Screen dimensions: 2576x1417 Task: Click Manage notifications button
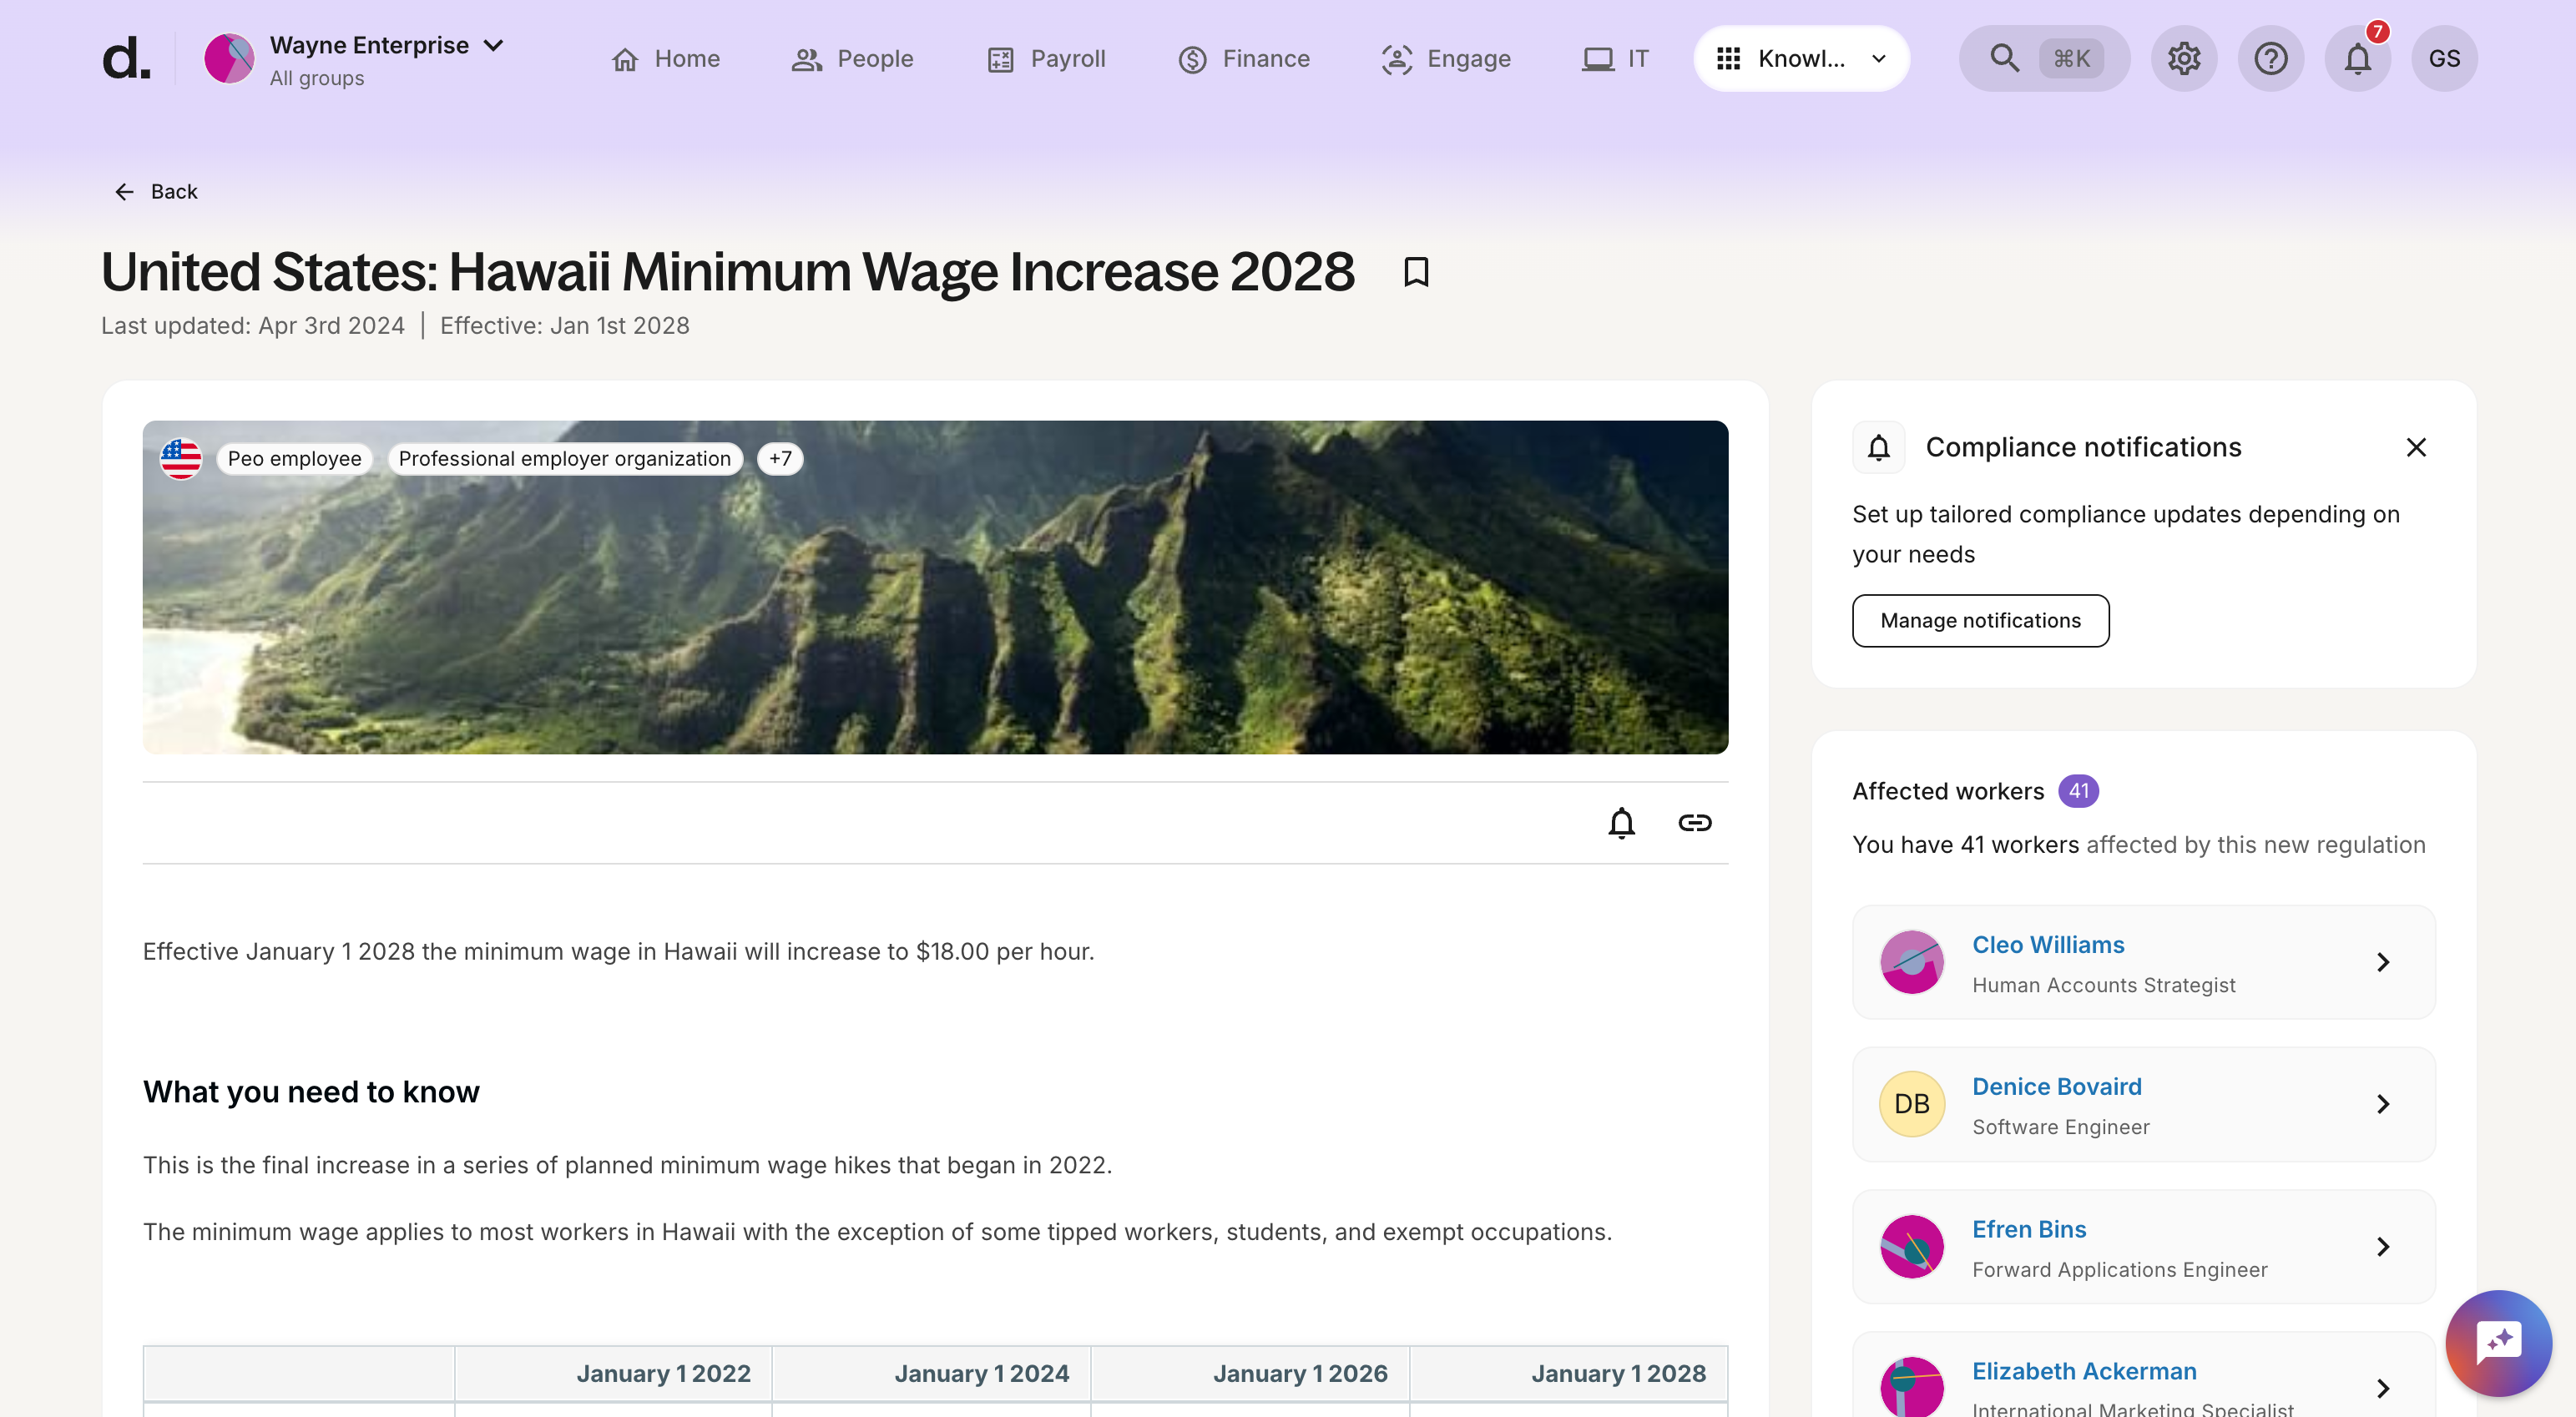click(1980, 620)
